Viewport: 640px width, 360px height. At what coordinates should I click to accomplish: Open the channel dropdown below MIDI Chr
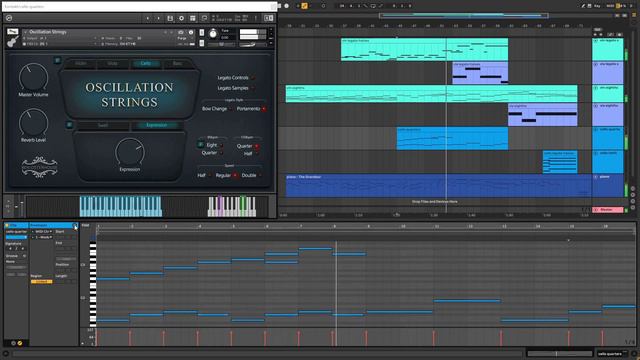pyautogui.click(x=42, y=237)
